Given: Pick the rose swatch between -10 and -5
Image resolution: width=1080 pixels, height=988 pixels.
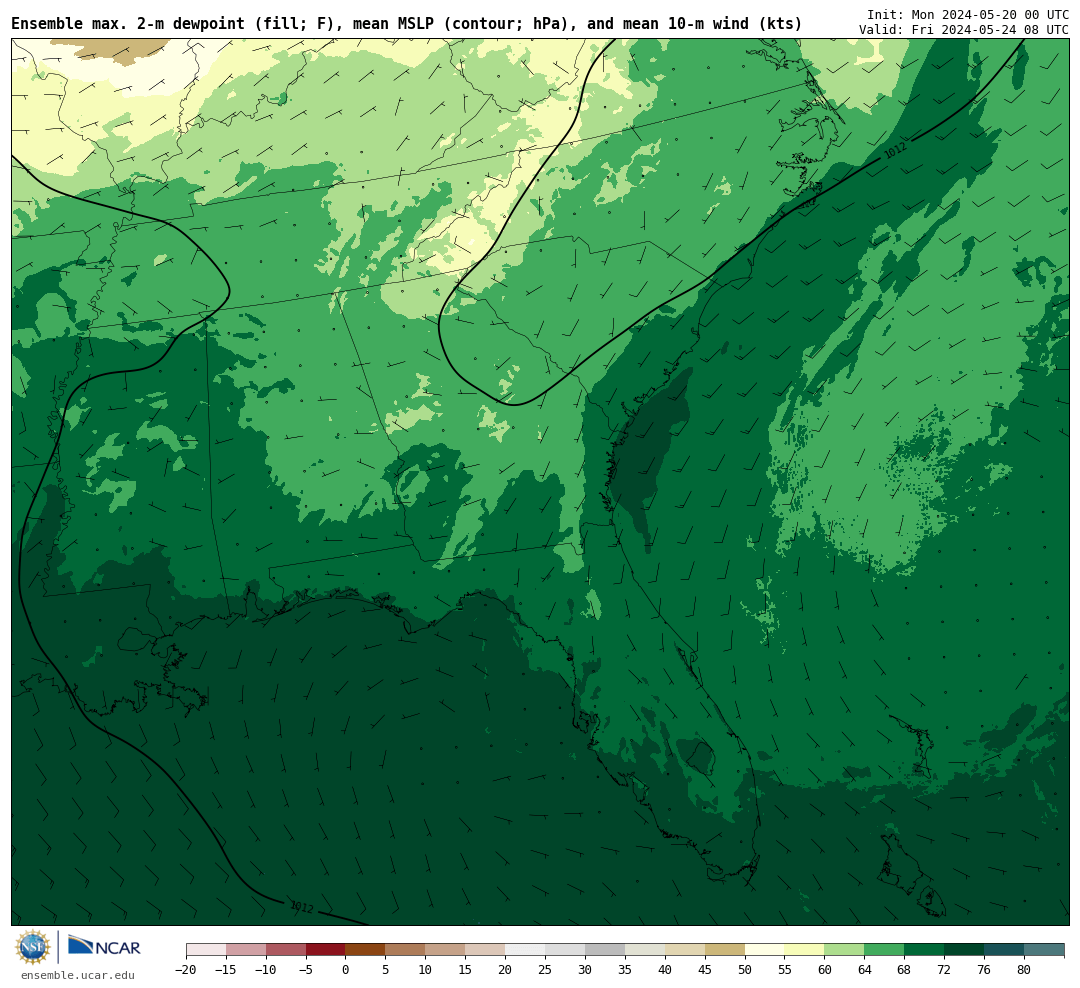Looking at the screenshot, I should (286, 950).
